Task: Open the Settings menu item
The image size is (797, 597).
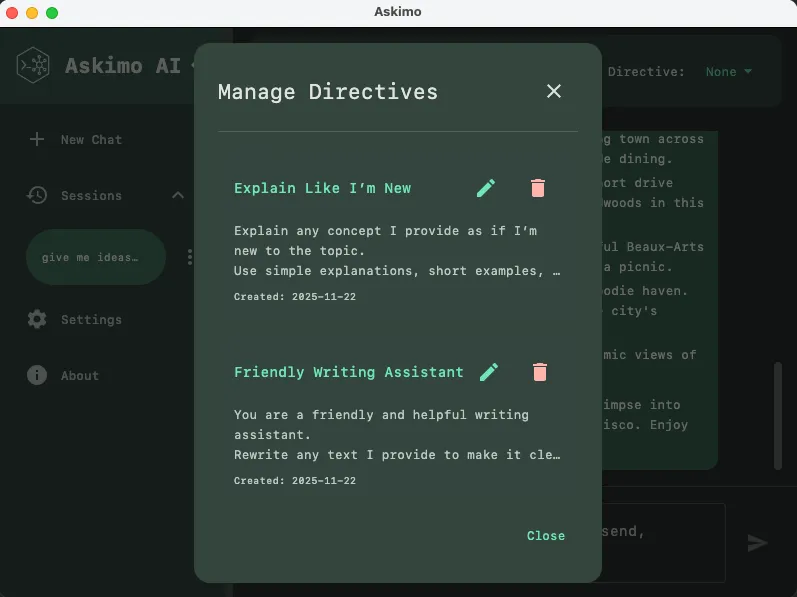Action: click(91, 320)
